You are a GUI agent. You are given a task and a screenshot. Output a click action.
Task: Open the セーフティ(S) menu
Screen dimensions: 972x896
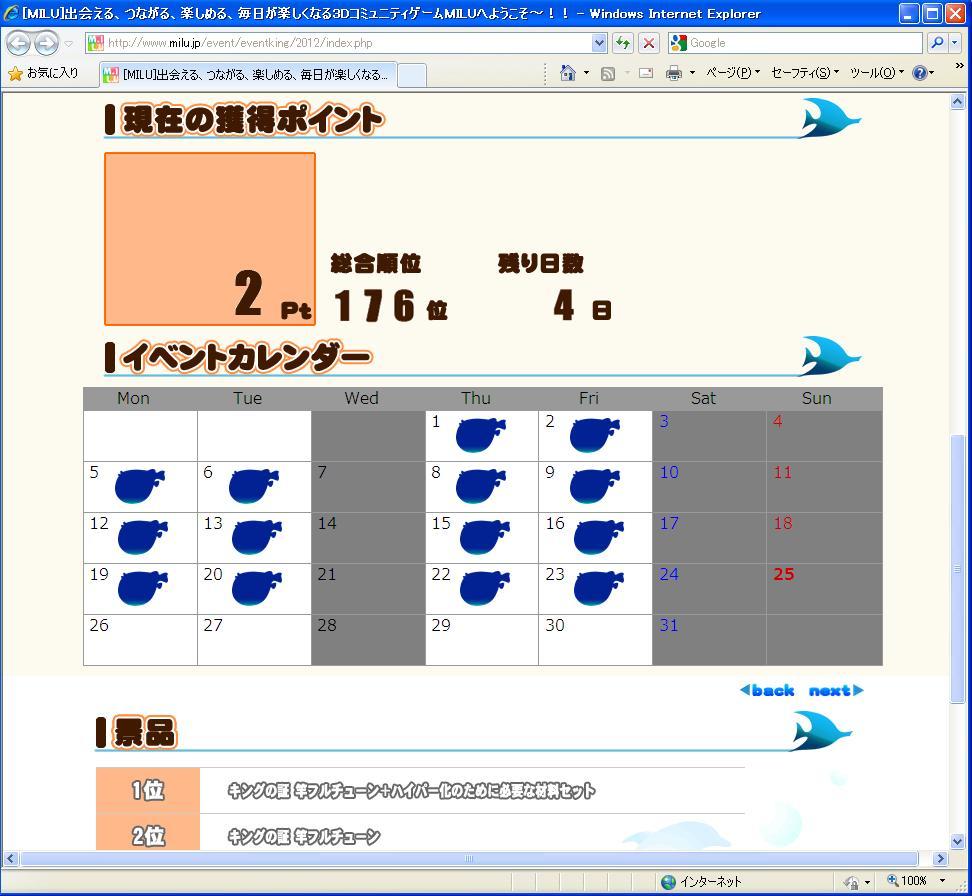coord(805,73)
